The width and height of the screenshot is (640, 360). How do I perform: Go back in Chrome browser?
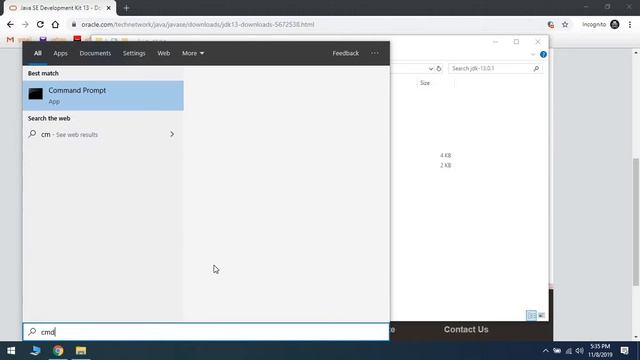[10, 24]
